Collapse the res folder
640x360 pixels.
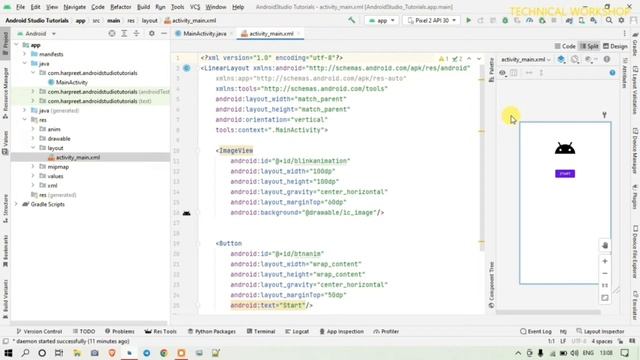(24, 120)
